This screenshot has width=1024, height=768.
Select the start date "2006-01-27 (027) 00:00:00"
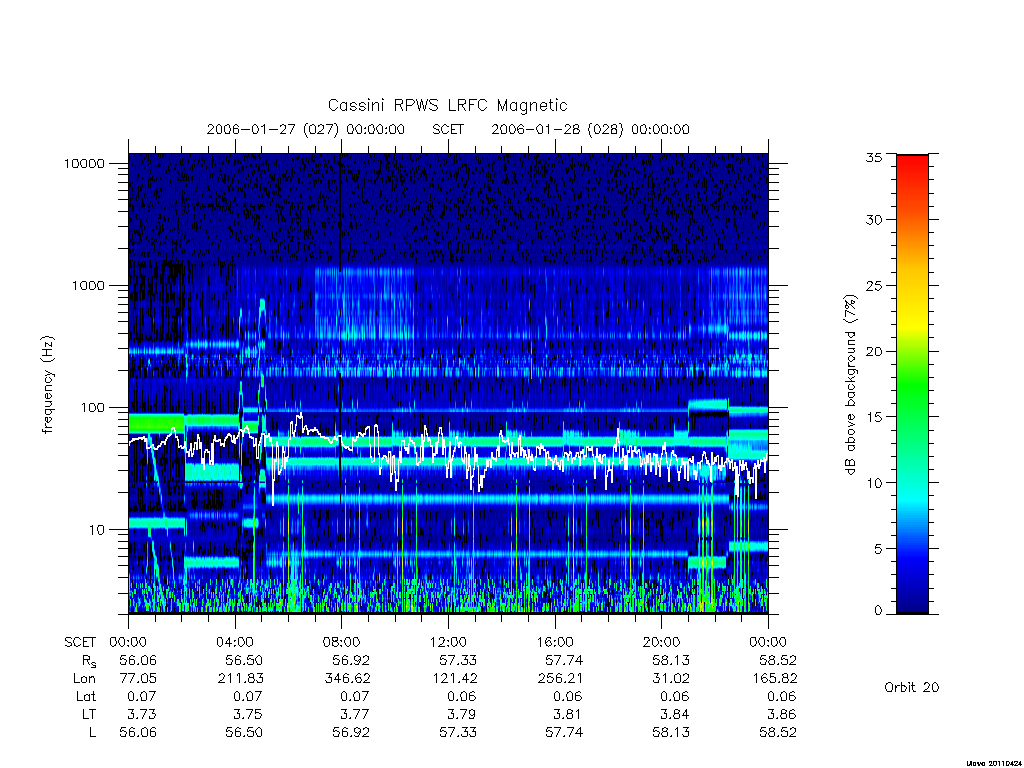306,129
